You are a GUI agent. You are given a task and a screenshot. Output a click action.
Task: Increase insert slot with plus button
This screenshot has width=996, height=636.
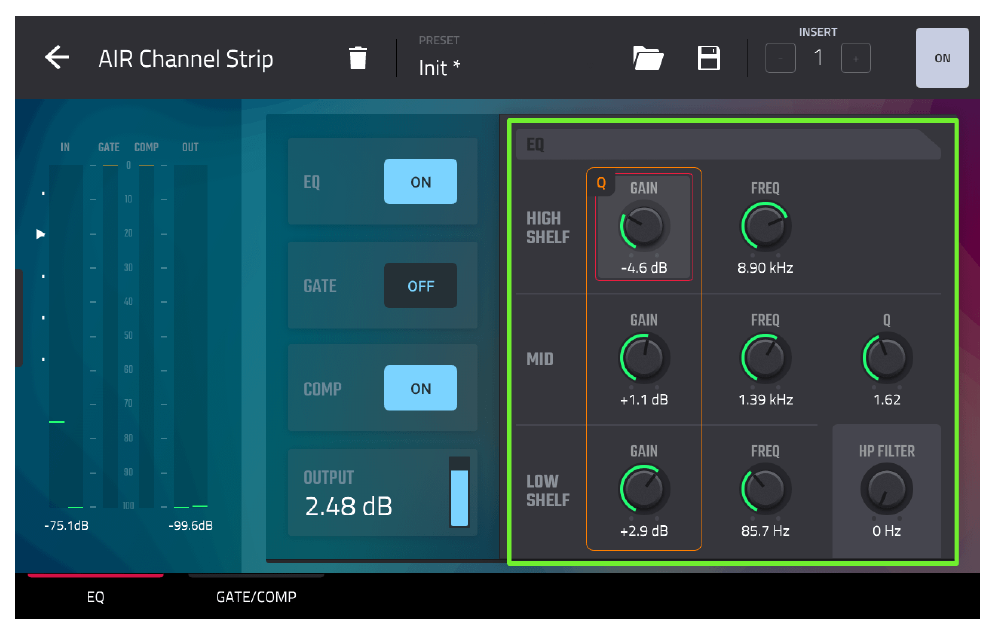coord(856,58)
